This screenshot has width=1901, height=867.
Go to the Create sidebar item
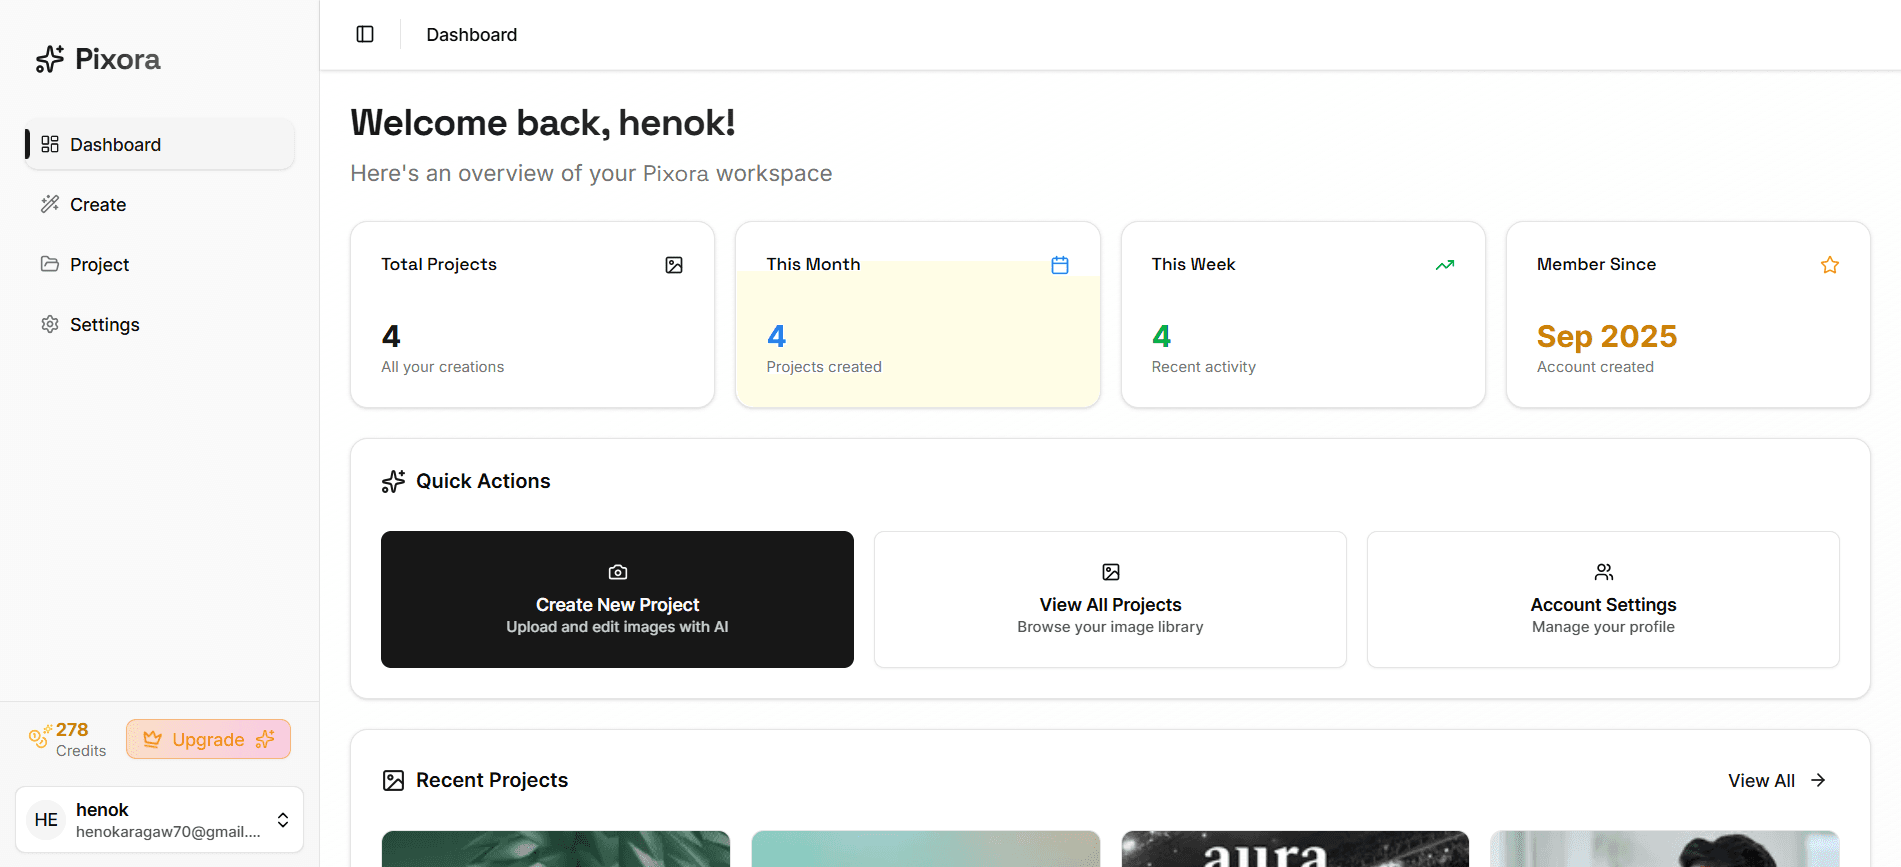tap(98, 205)
